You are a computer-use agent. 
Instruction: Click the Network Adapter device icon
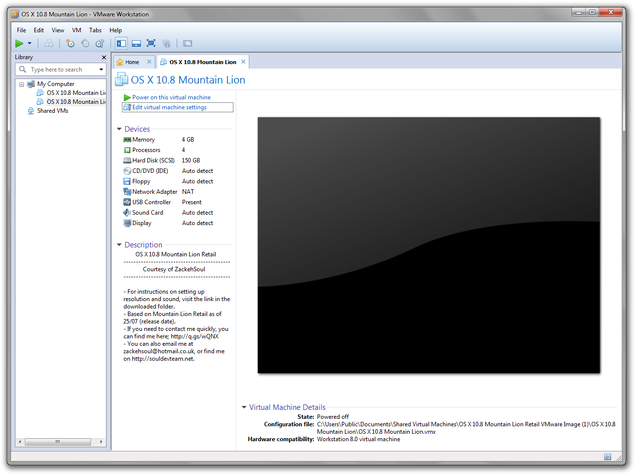pyautogui.click(x=127, y=192)
